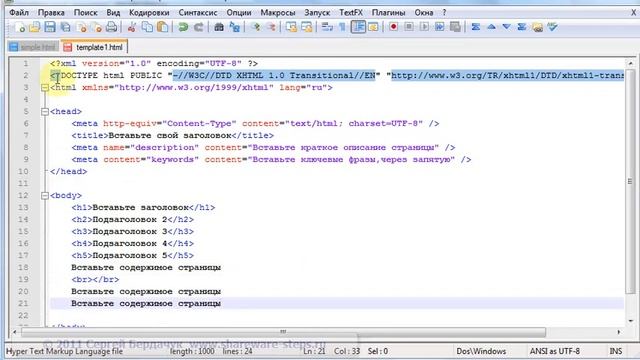Open the Запуск menu

click(x=317, y=13)
